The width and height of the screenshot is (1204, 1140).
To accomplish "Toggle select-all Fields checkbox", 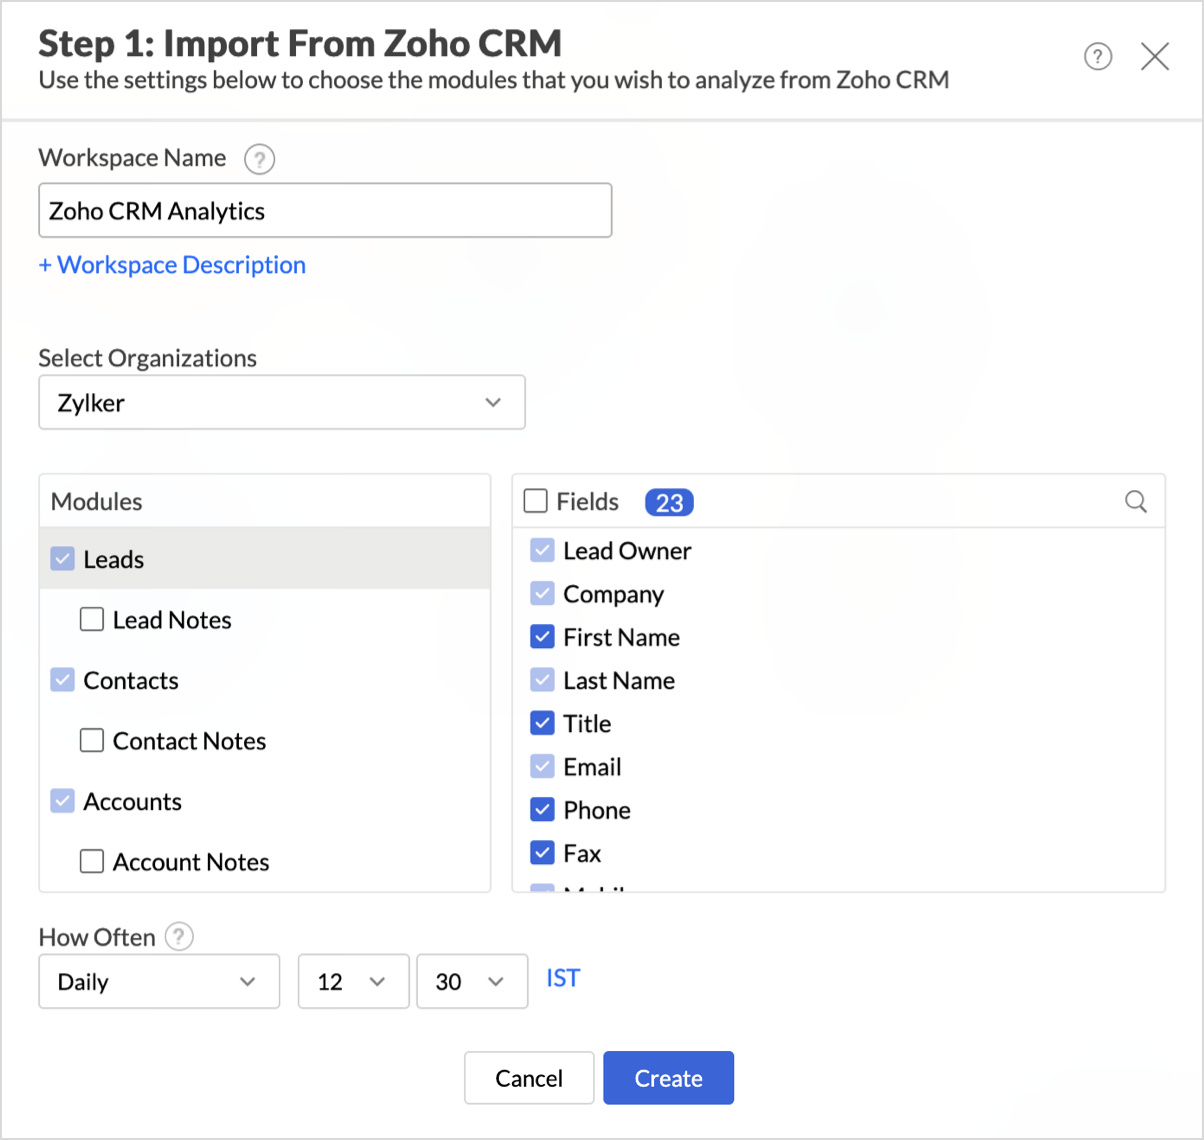I will click(536, 502).
